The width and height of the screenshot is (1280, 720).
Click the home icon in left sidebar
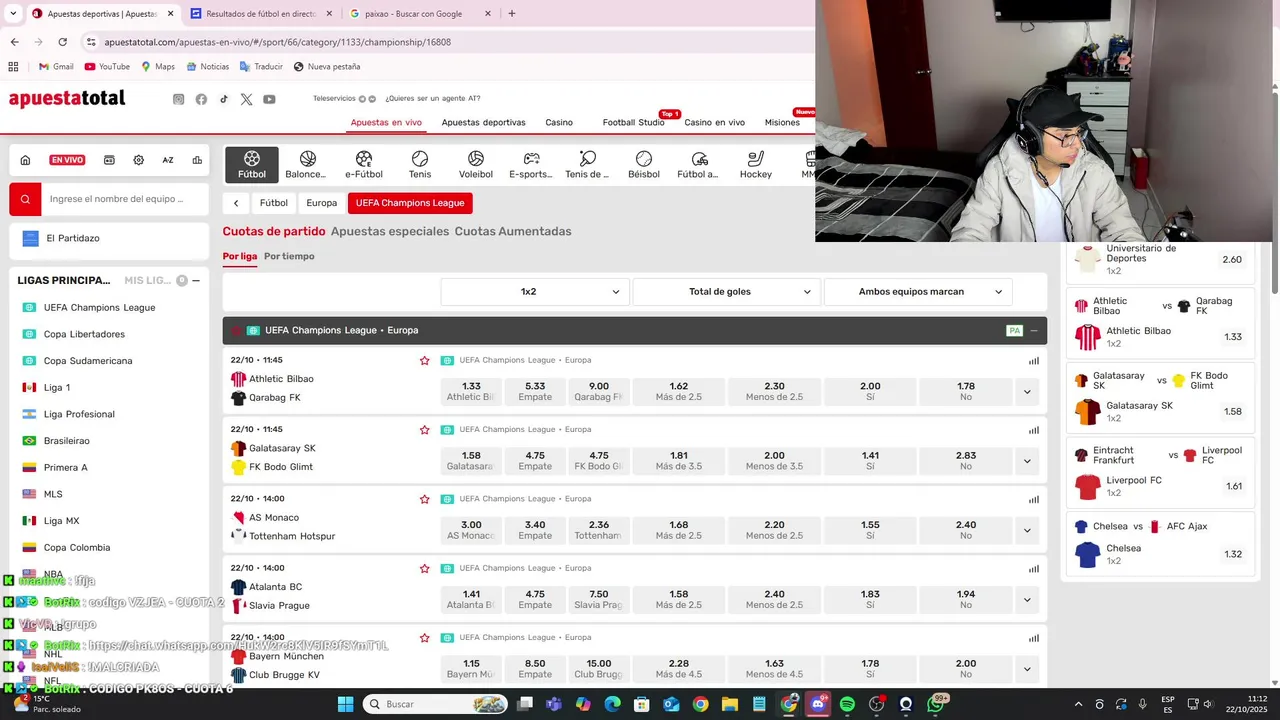tap(25, 160)
